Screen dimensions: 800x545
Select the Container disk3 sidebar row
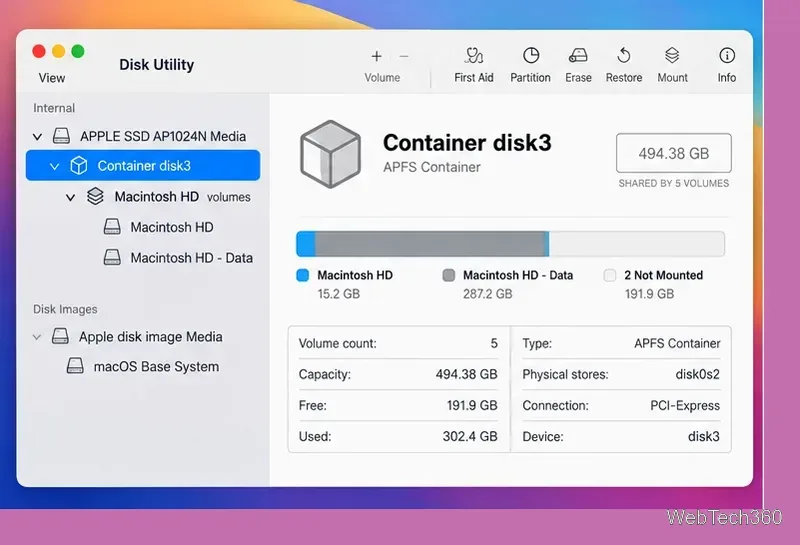tap(143, 165)
